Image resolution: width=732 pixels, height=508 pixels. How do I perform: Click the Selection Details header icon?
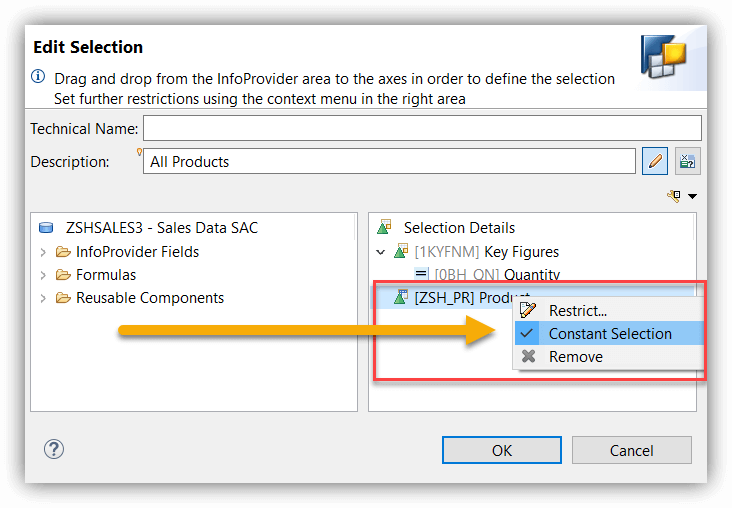tap(384, 227)
